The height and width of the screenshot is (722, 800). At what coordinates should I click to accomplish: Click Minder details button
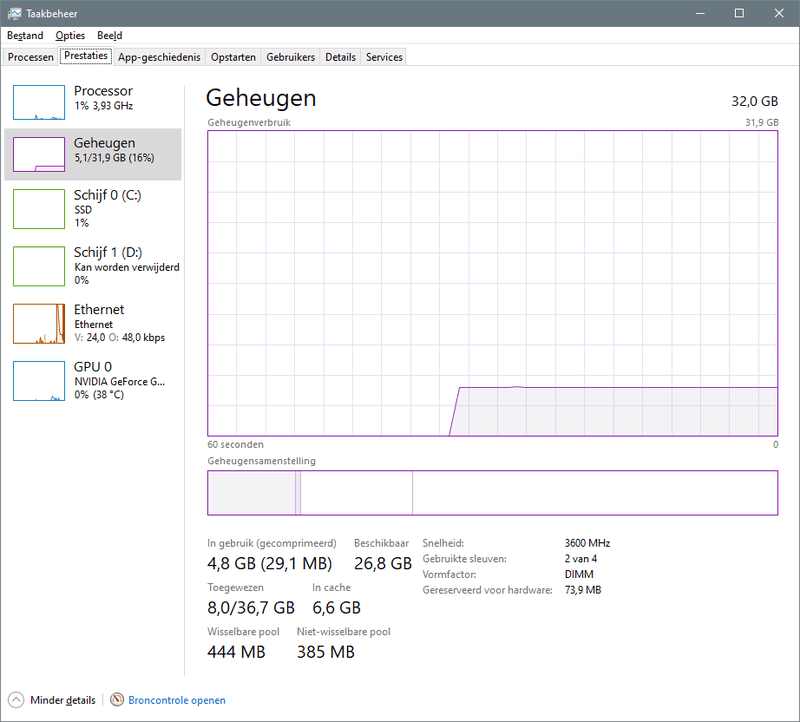point(63,700)
